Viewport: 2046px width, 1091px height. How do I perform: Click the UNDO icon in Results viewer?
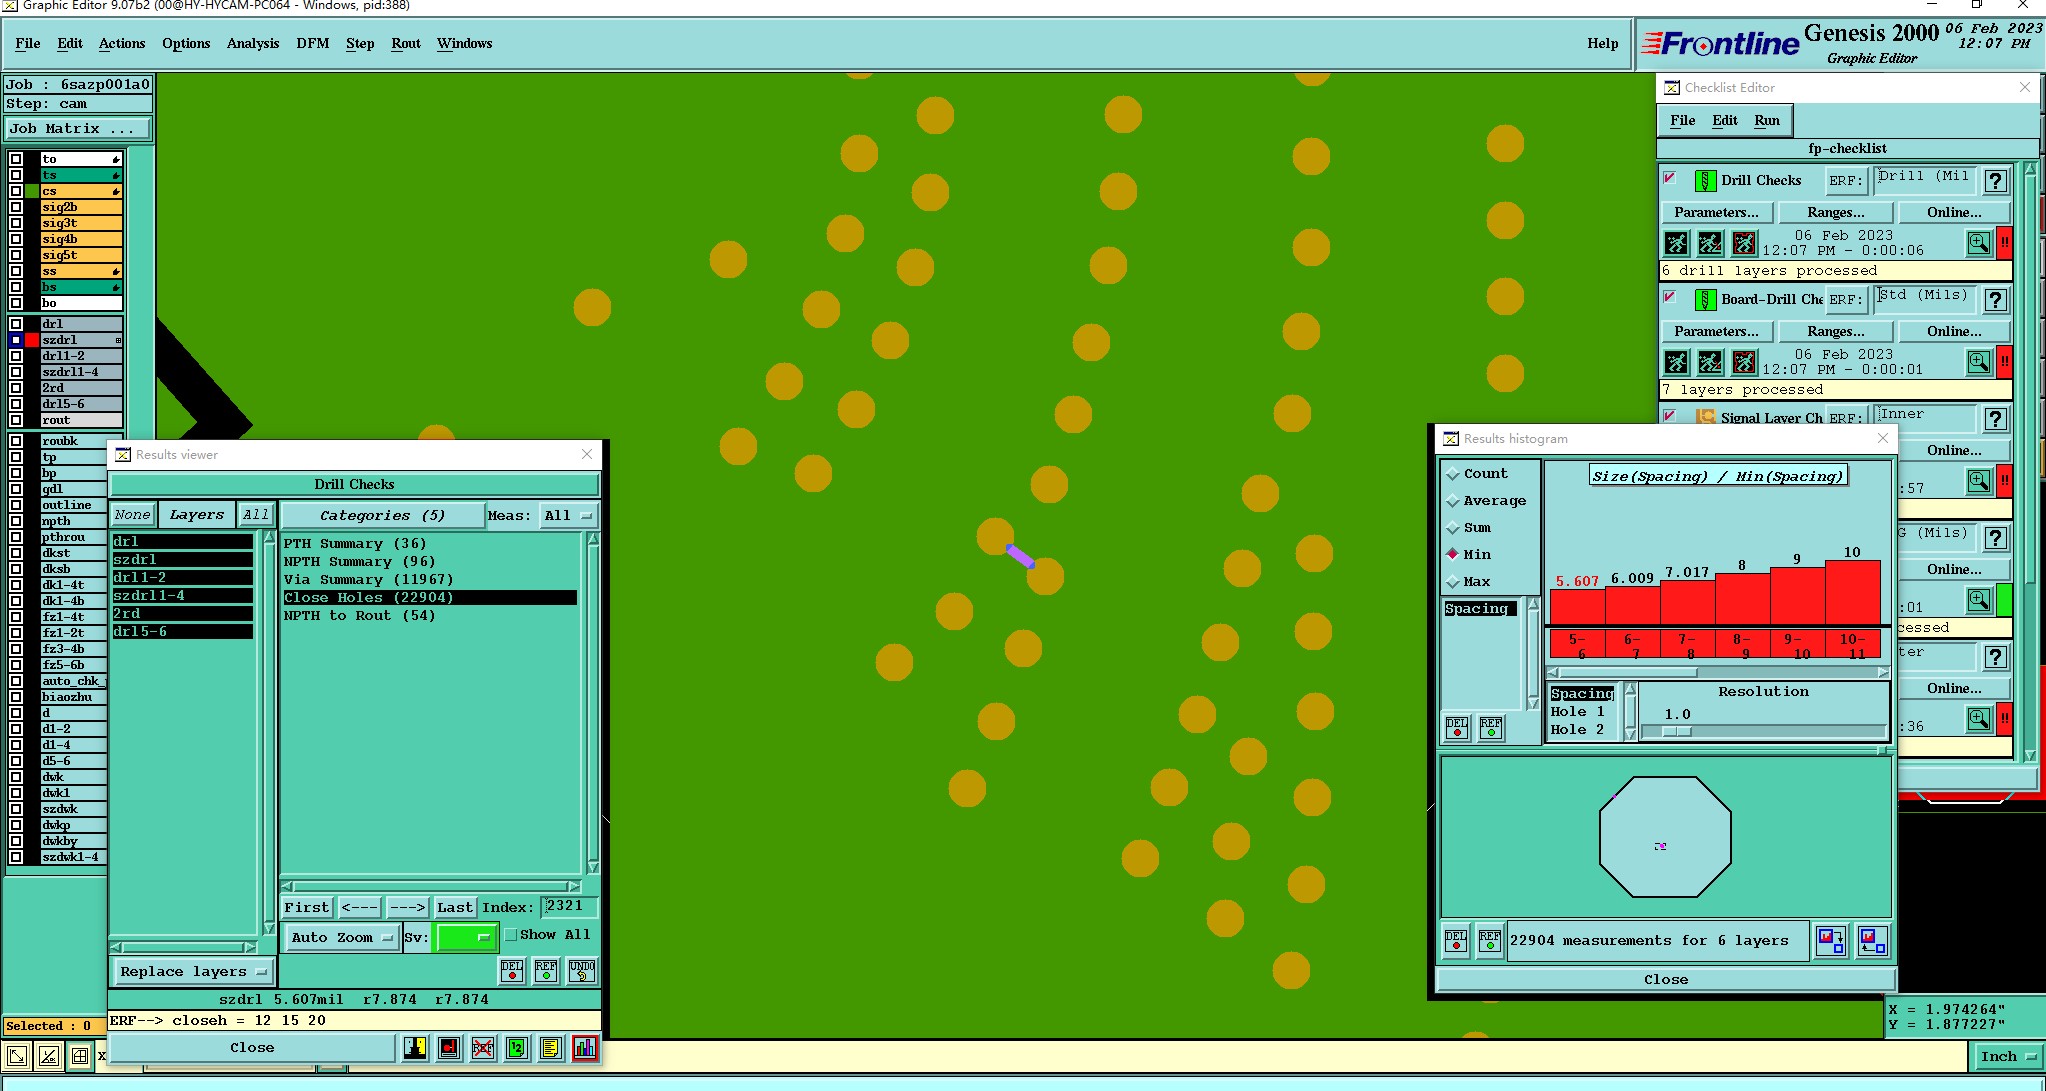pyautogui.click(x=581, y=971)
